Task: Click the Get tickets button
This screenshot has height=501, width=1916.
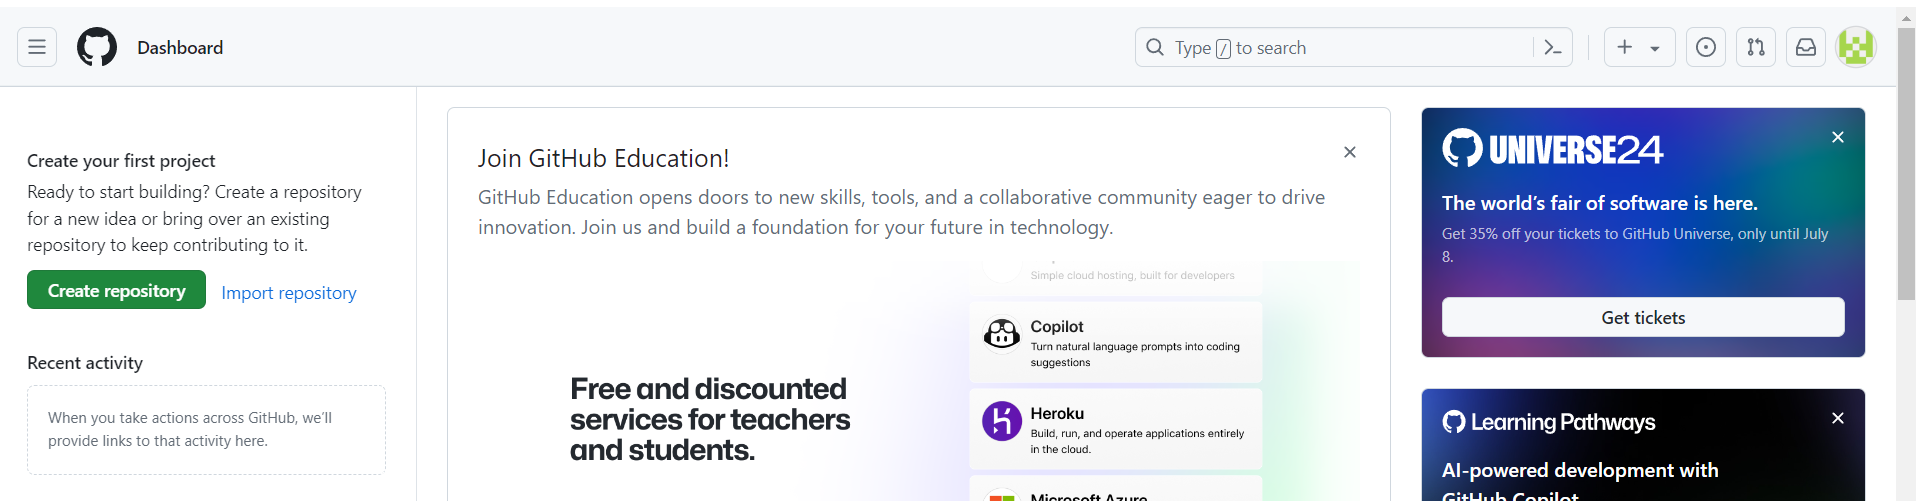Action: pyautogui.click(x=1643, y=317)
